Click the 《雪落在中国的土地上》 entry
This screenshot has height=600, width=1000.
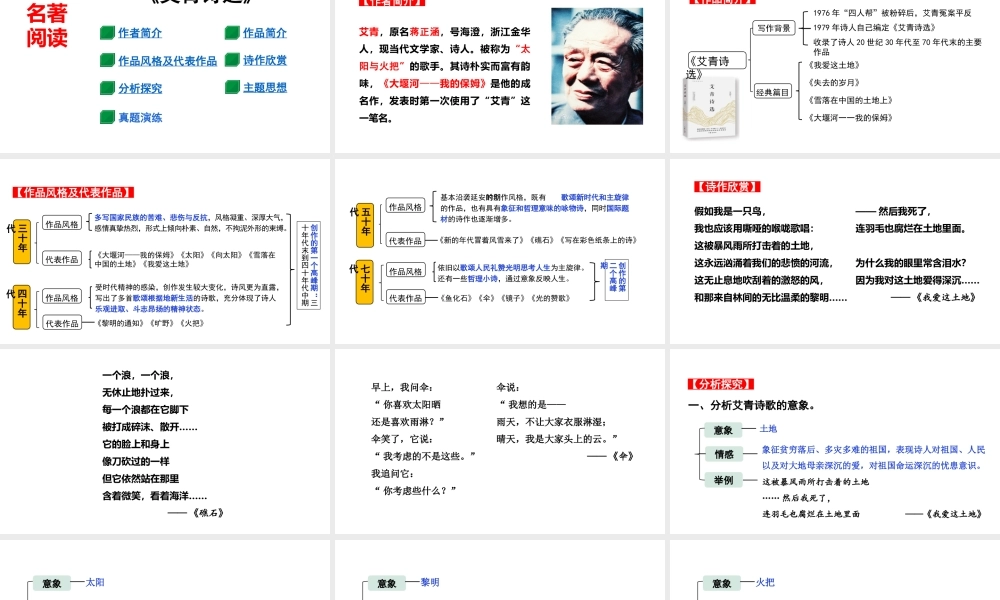tap(850, 100)
